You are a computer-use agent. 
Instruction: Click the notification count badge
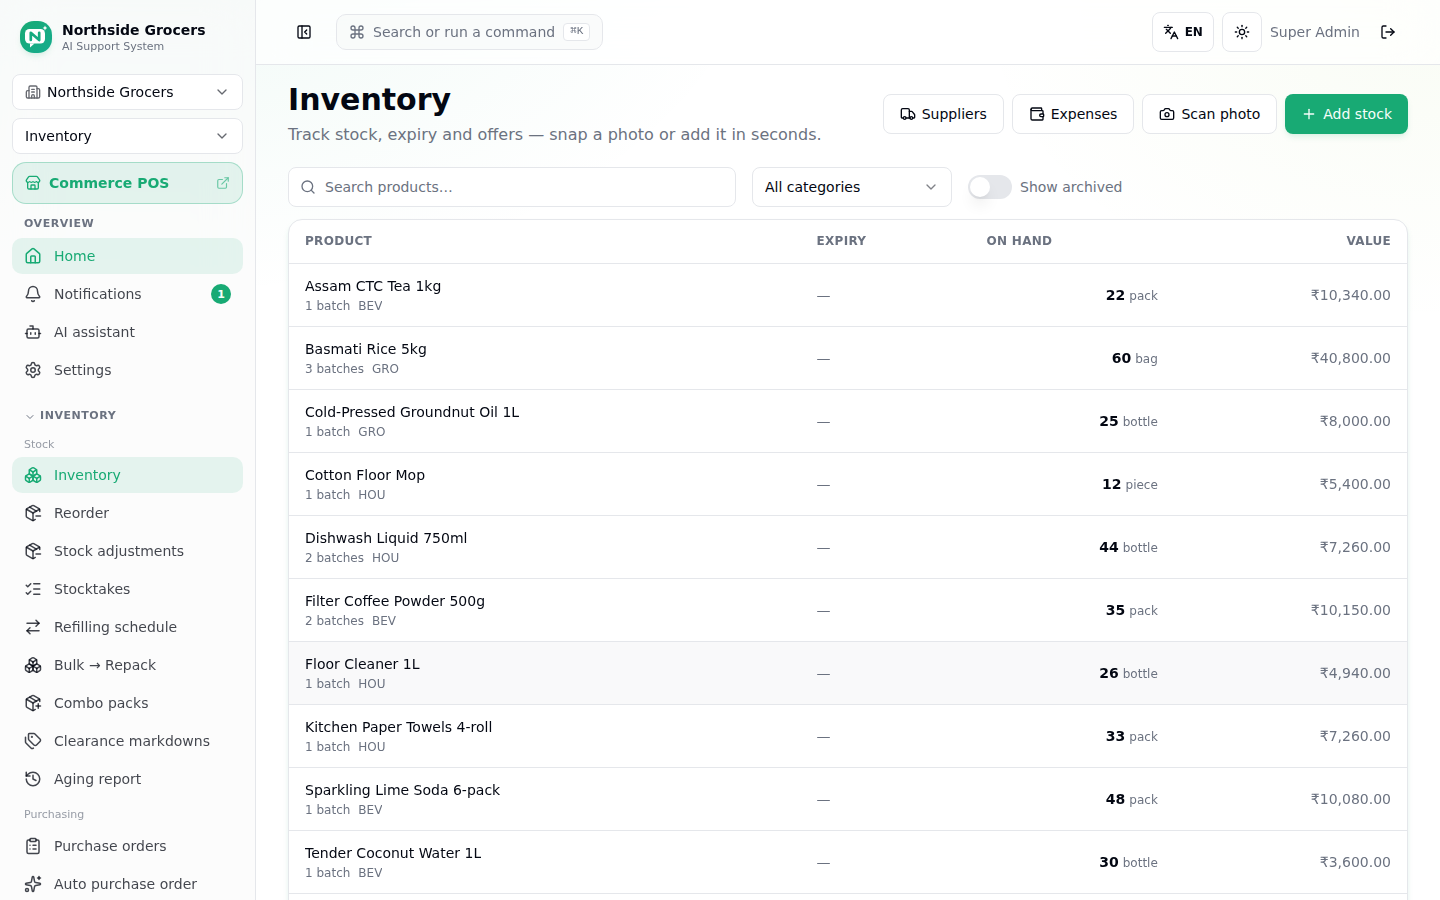[221, 294]
